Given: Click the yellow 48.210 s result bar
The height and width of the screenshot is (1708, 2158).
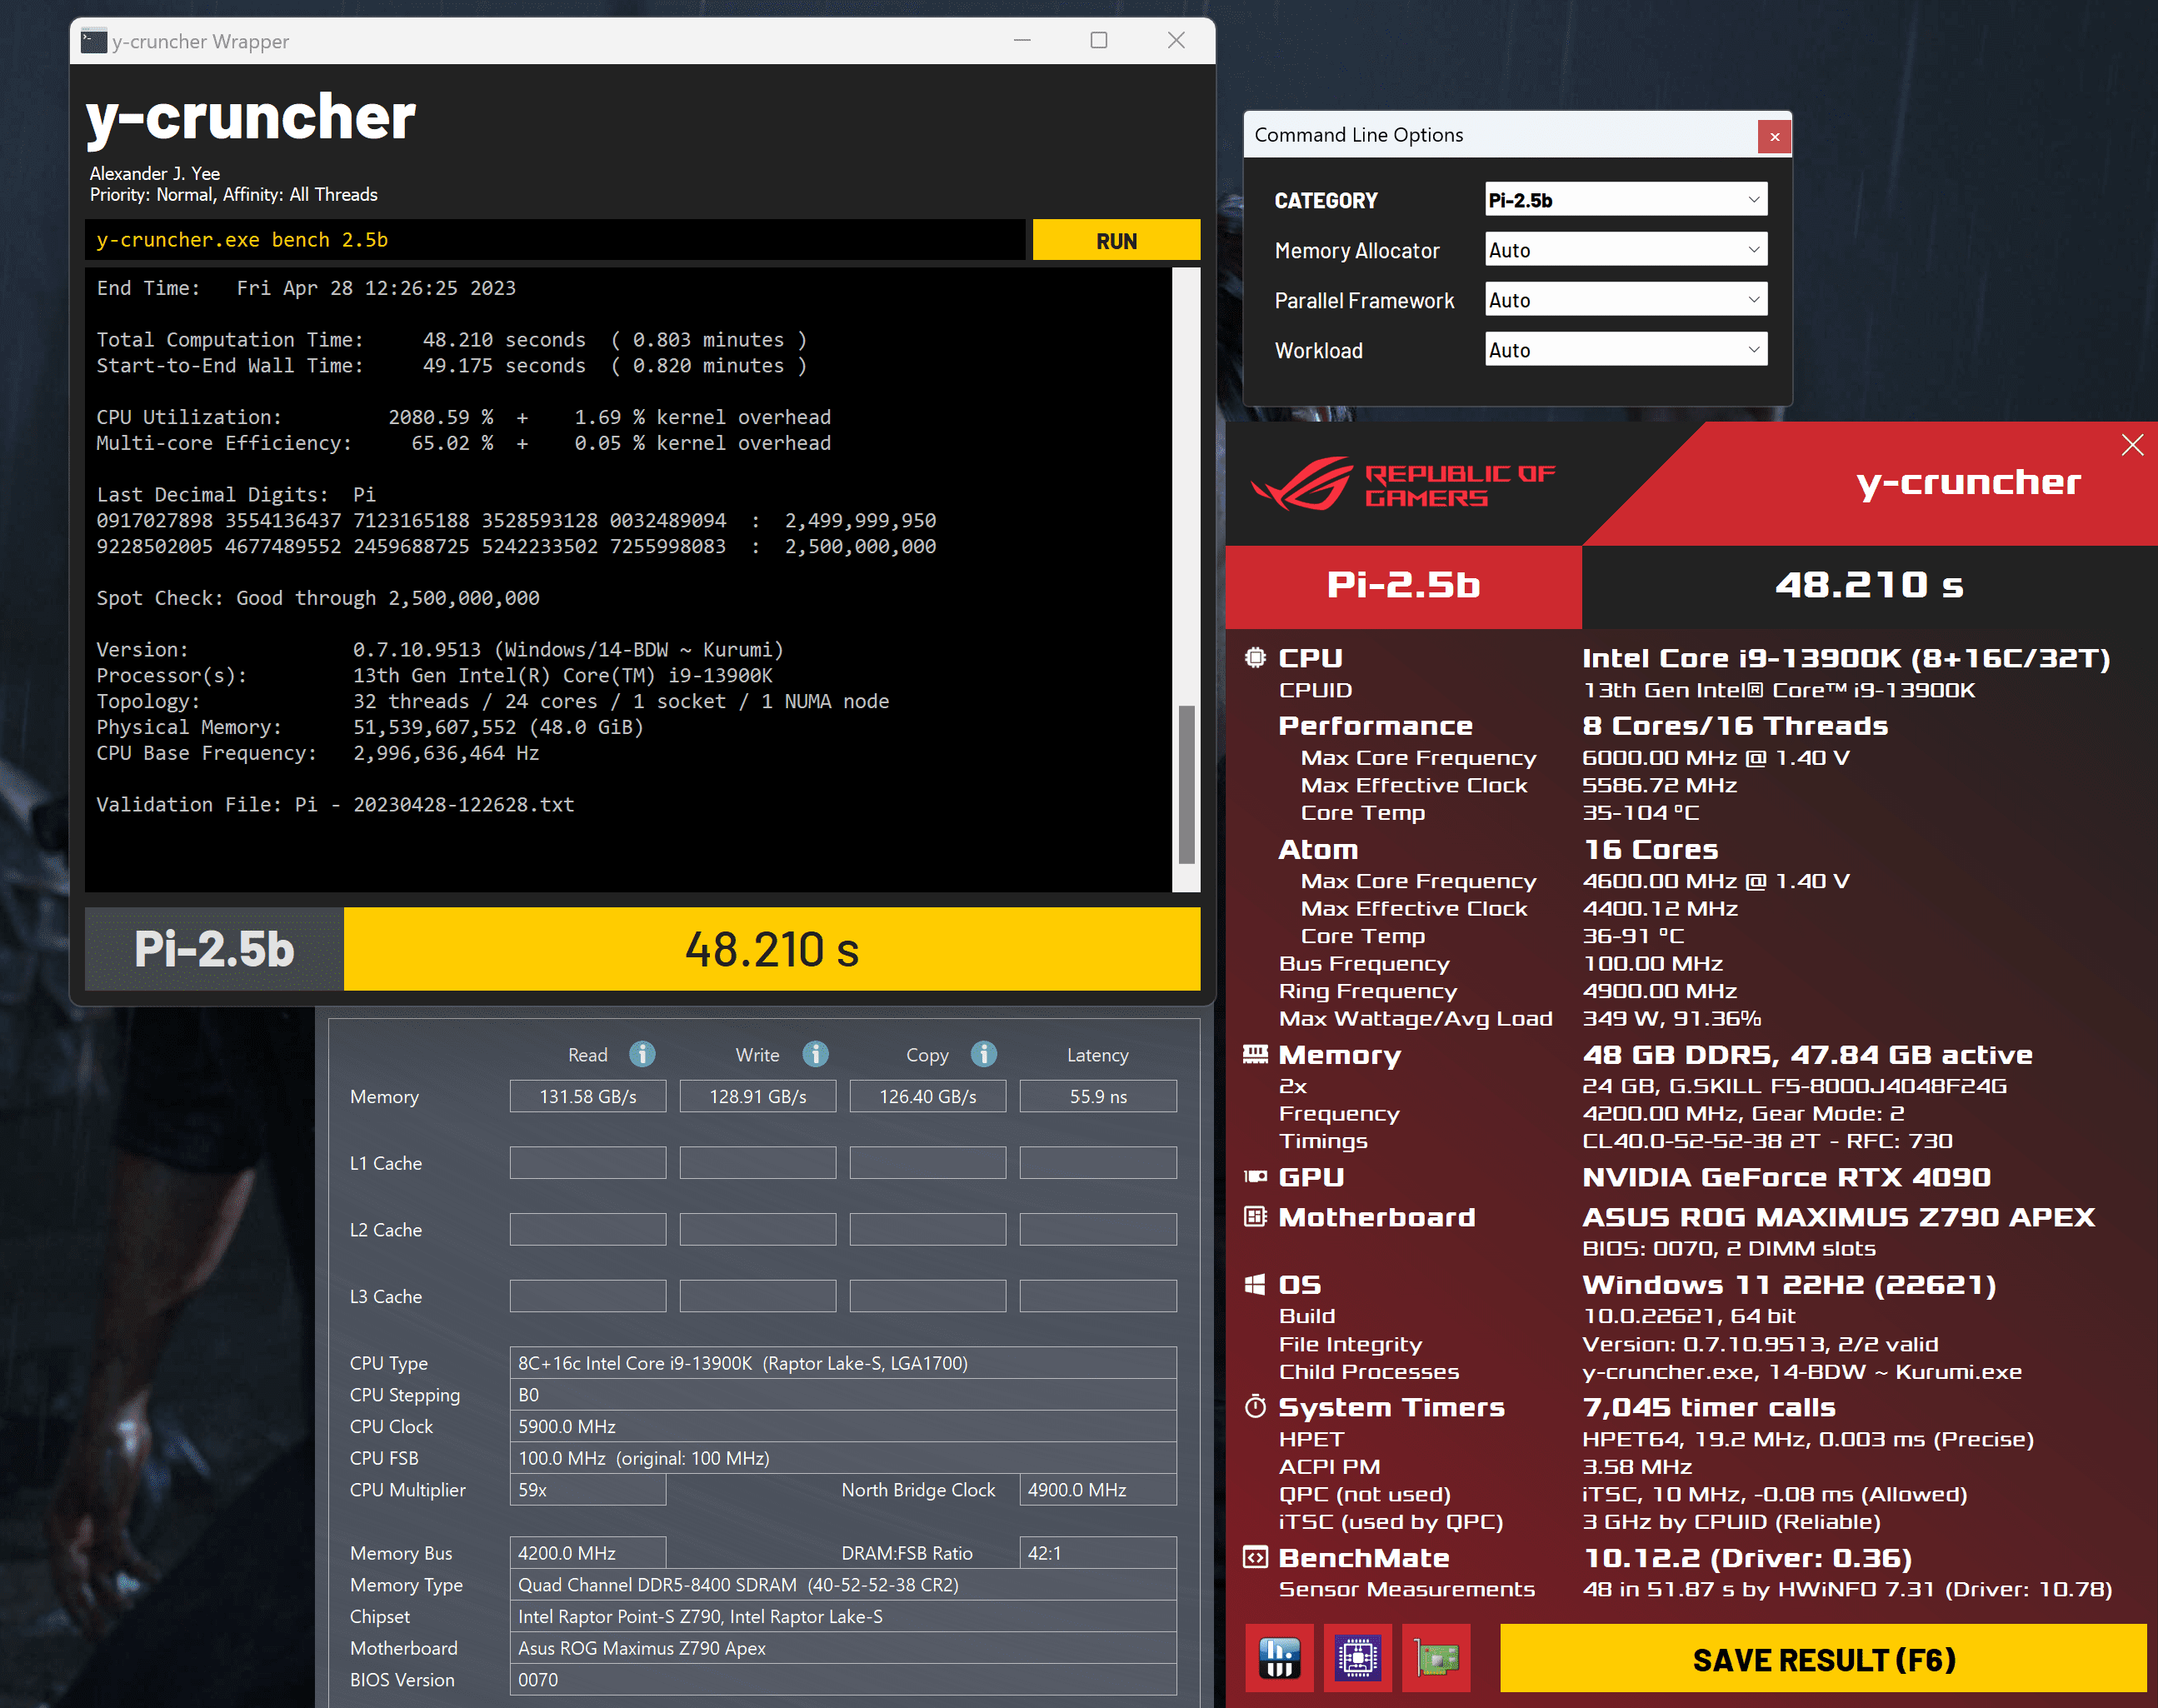Looking at the screenshot, I should click(x=772, y=949).
